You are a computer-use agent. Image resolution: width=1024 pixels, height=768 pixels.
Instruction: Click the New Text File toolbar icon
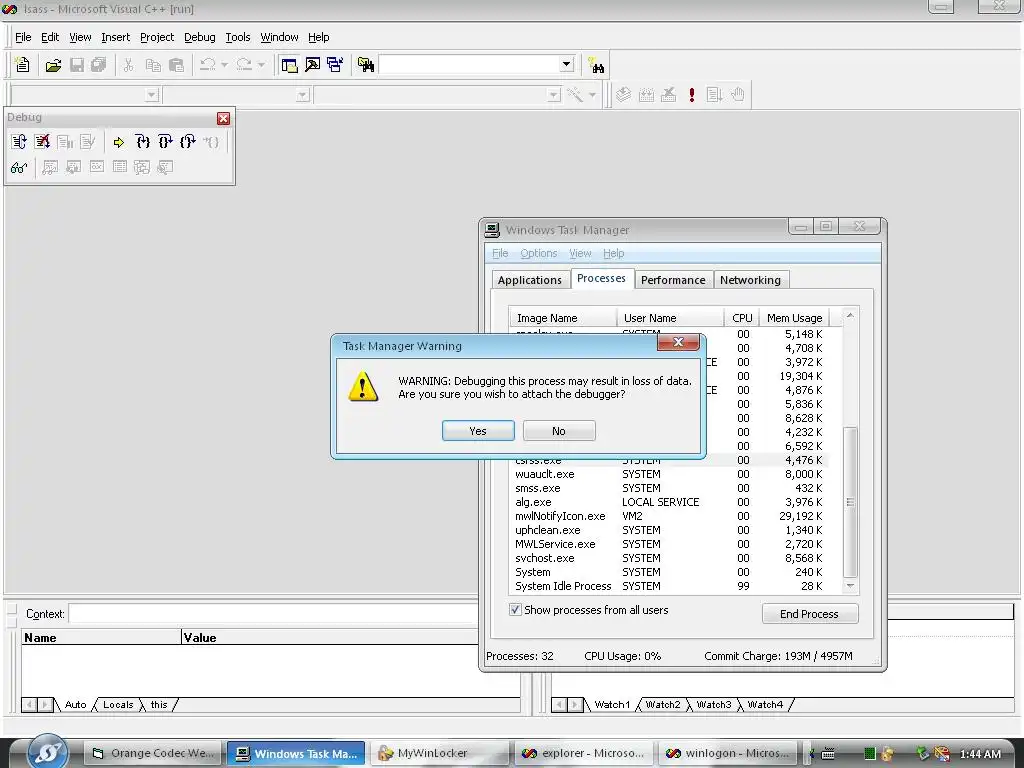[22, 65]
